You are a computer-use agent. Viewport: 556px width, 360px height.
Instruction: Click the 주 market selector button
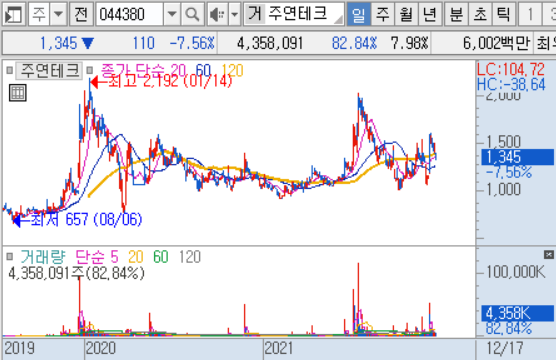[39, 14]
